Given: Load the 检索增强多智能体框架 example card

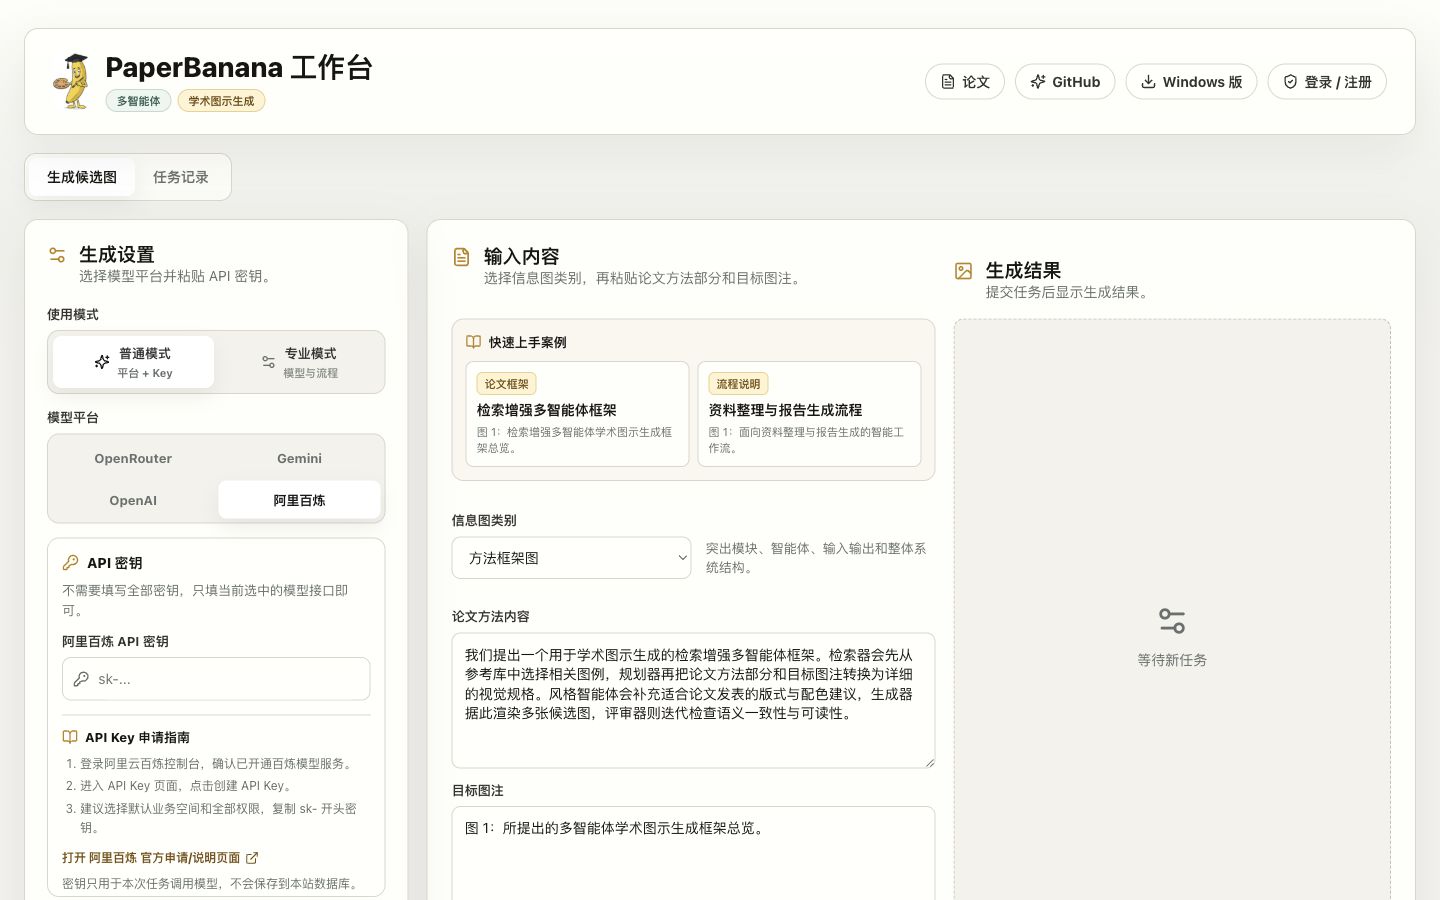Looking at the screenshot, I should [577, 414].
